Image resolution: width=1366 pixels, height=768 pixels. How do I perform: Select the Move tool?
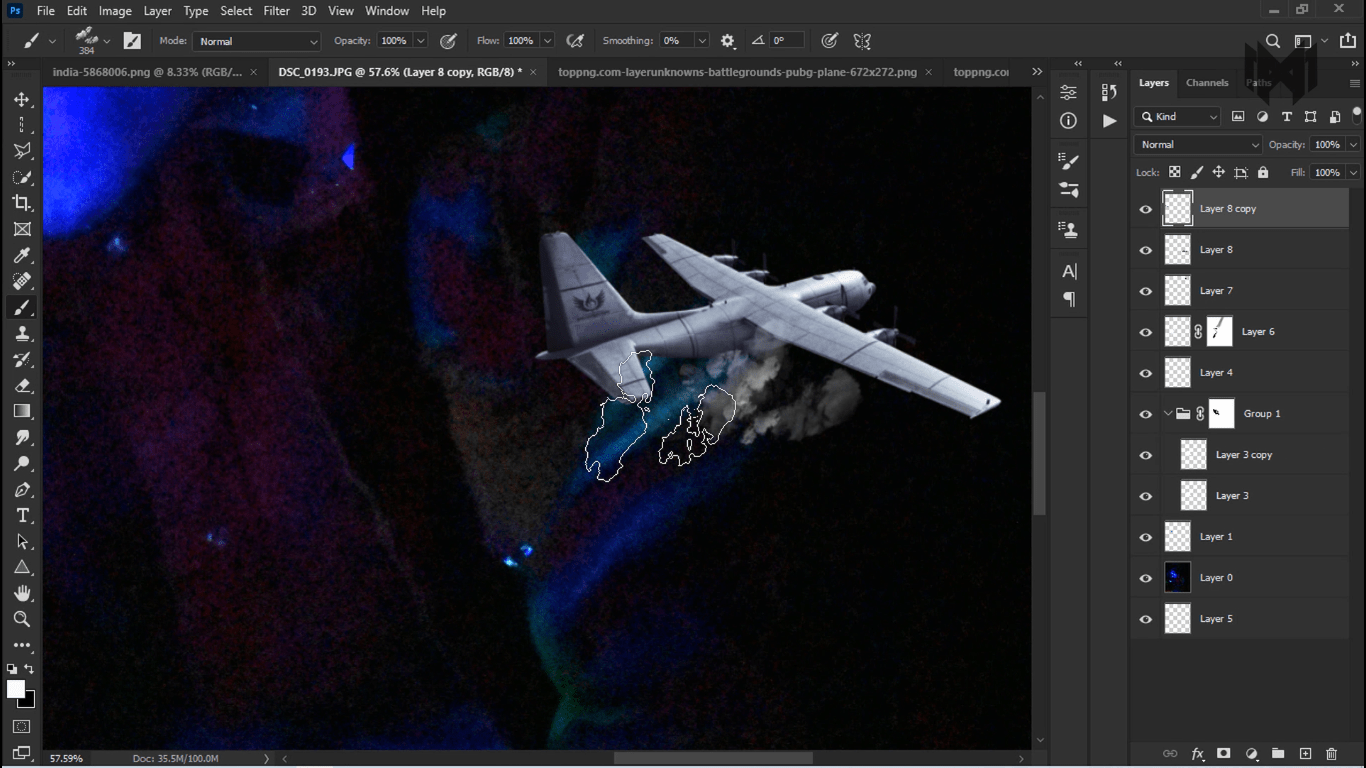(x=22, y=100)
